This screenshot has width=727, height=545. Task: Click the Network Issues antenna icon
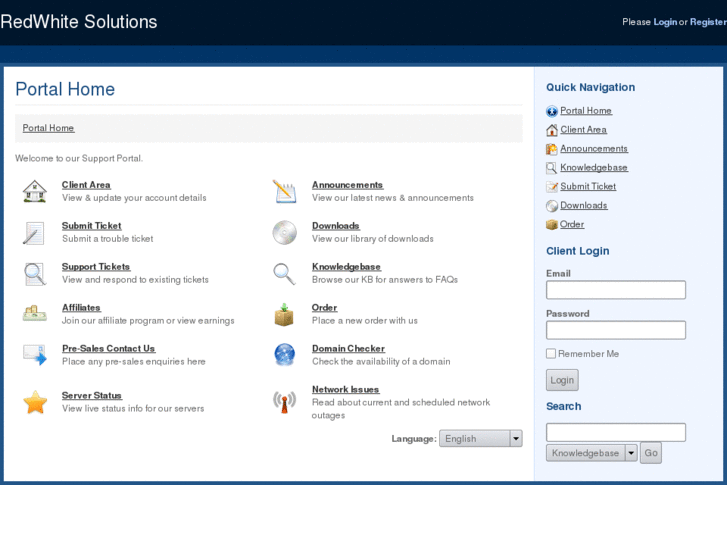pyautogui.click(x=284, y=402)
